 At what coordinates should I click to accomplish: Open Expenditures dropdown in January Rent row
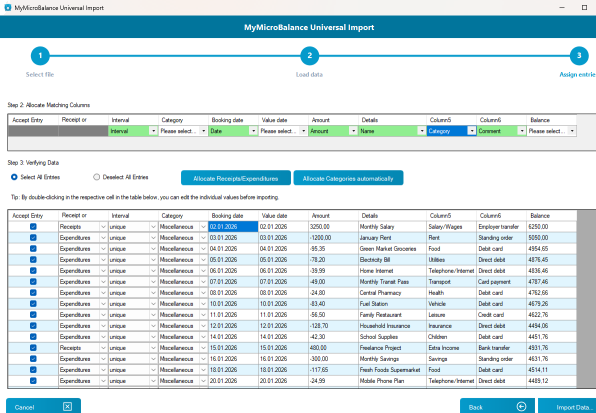(x=103, y=237)
